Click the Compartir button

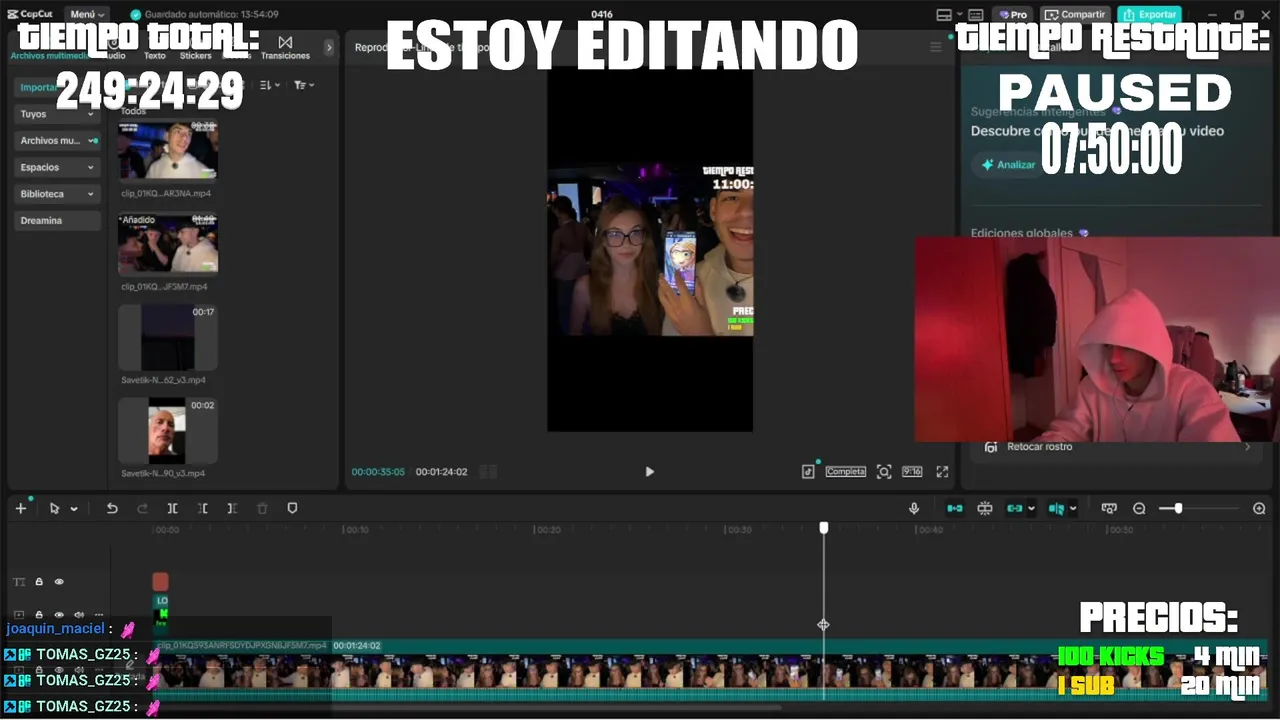[x=1075, y=14]
